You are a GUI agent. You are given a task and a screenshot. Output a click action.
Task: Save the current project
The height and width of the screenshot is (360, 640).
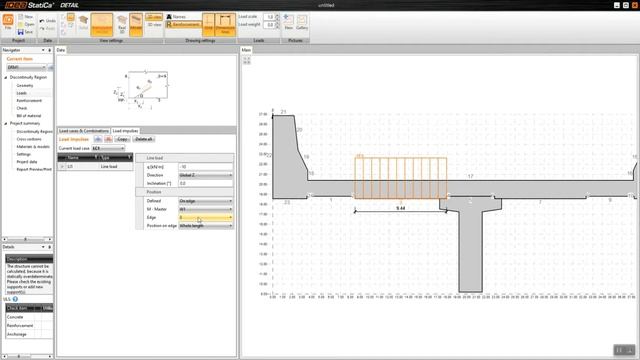click(x=25, y=32)
